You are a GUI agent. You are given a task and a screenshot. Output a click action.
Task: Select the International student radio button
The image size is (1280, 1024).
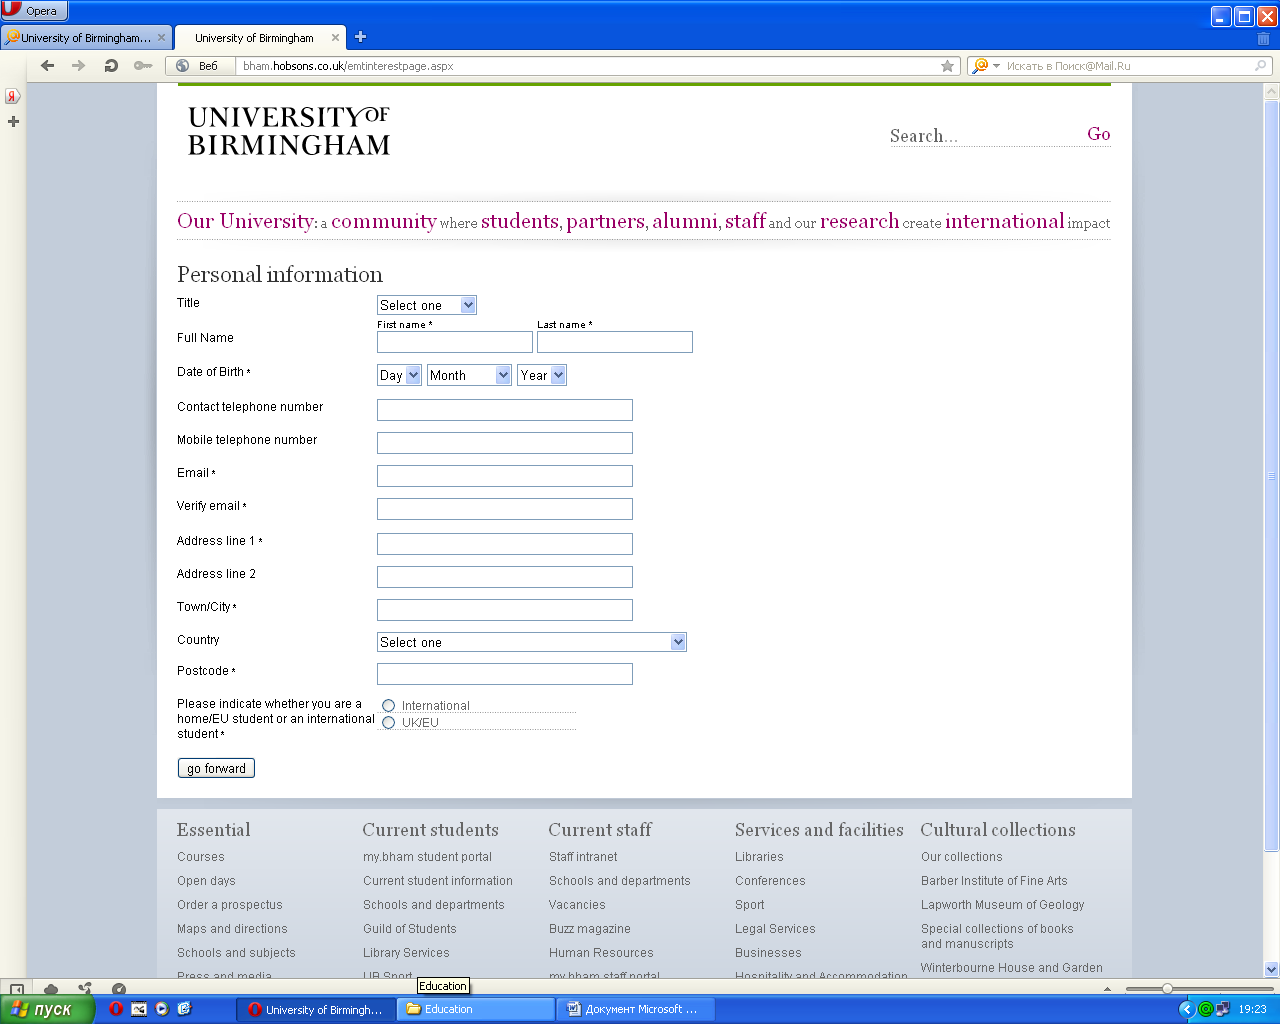pyautogui.click(x=389, y=706)
